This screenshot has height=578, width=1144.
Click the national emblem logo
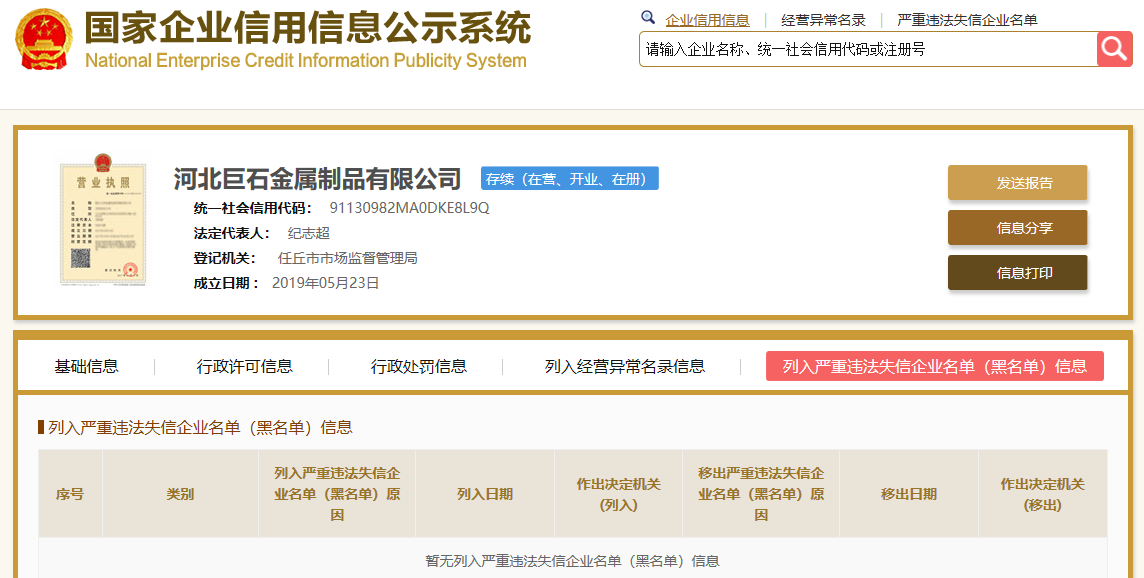coord(44,39)
